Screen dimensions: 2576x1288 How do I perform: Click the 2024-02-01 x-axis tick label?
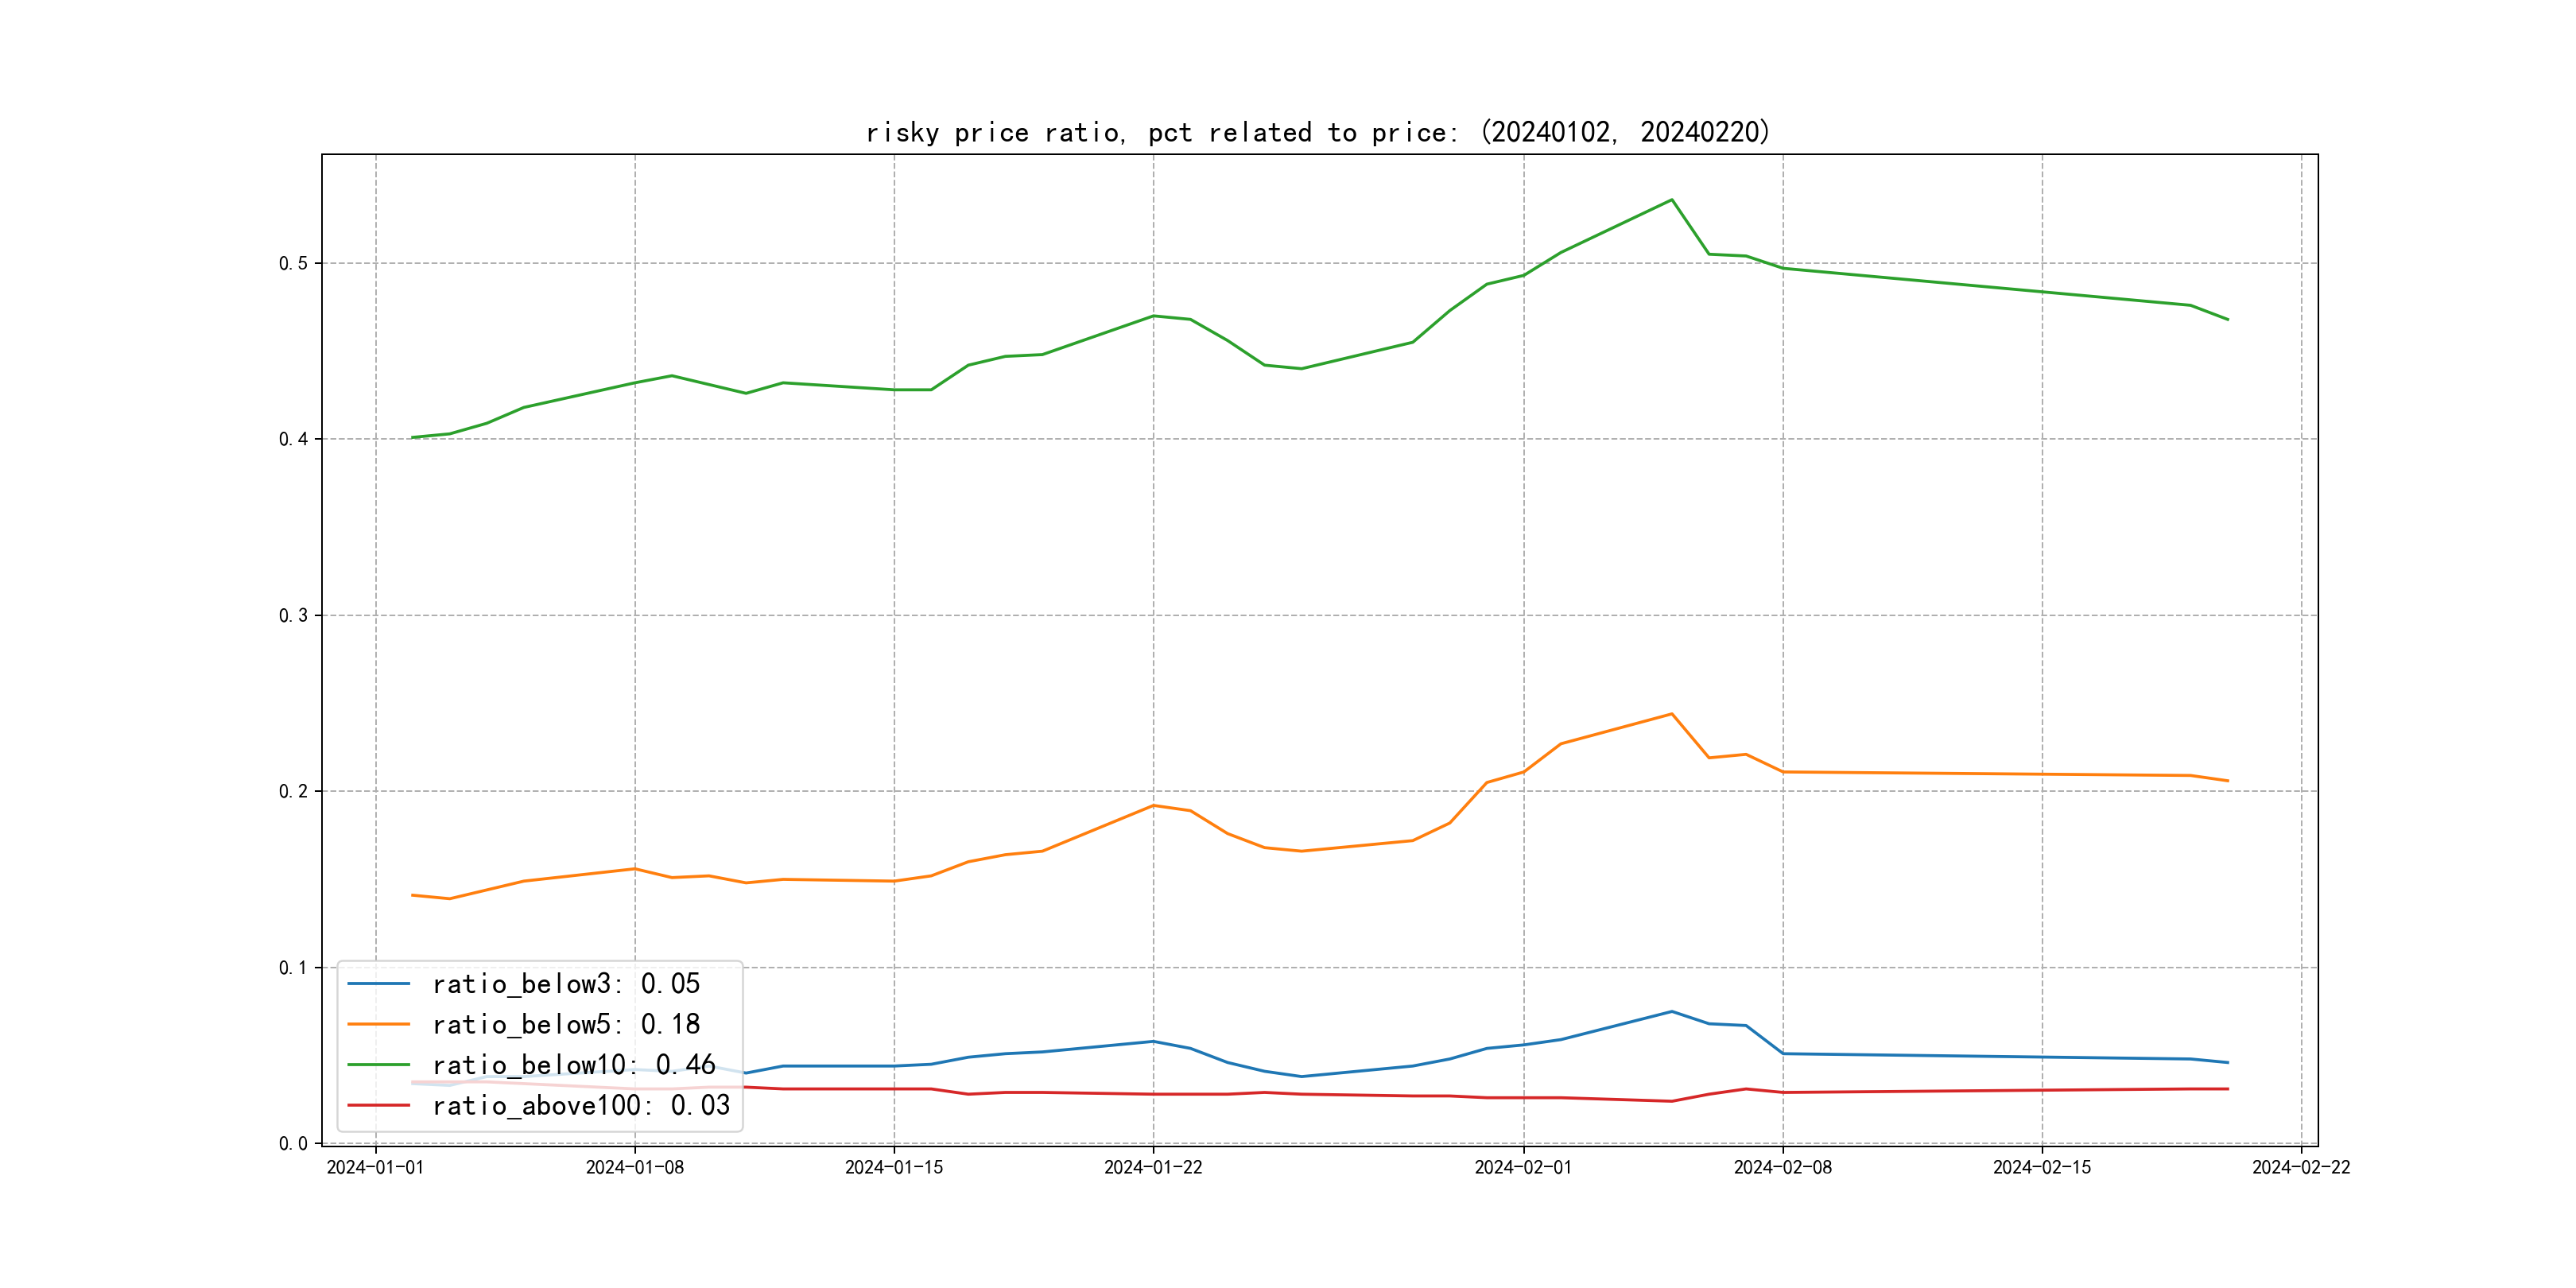point(1523,1167)
